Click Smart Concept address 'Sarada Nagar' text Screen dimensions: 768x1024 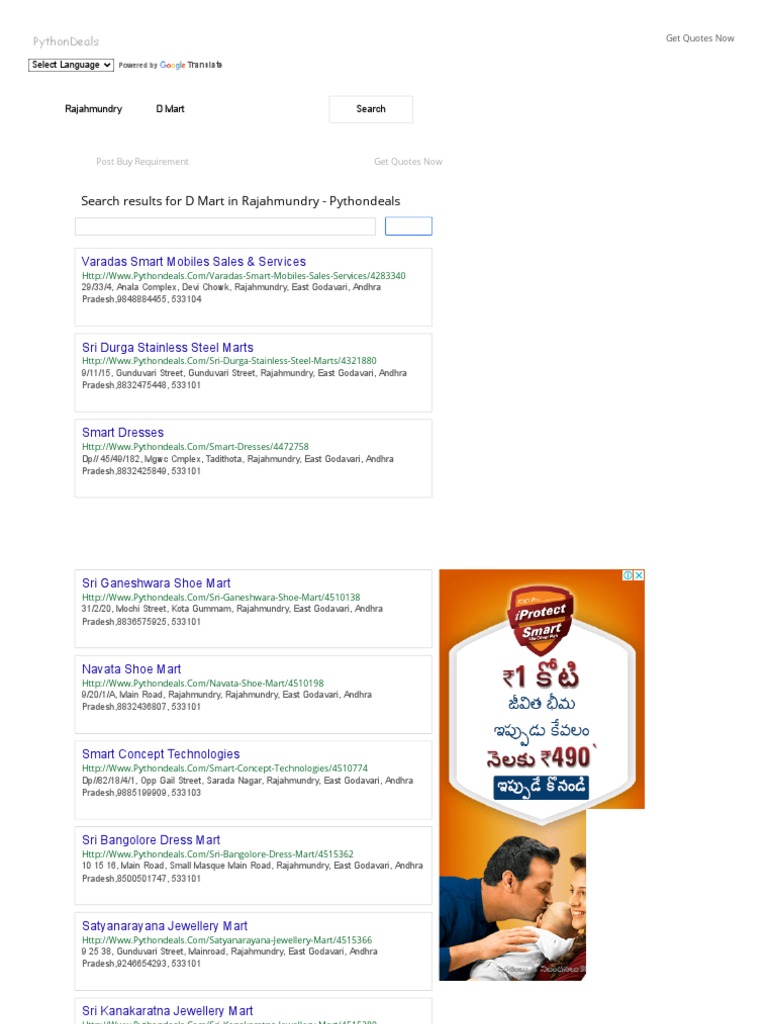(234, 780)
